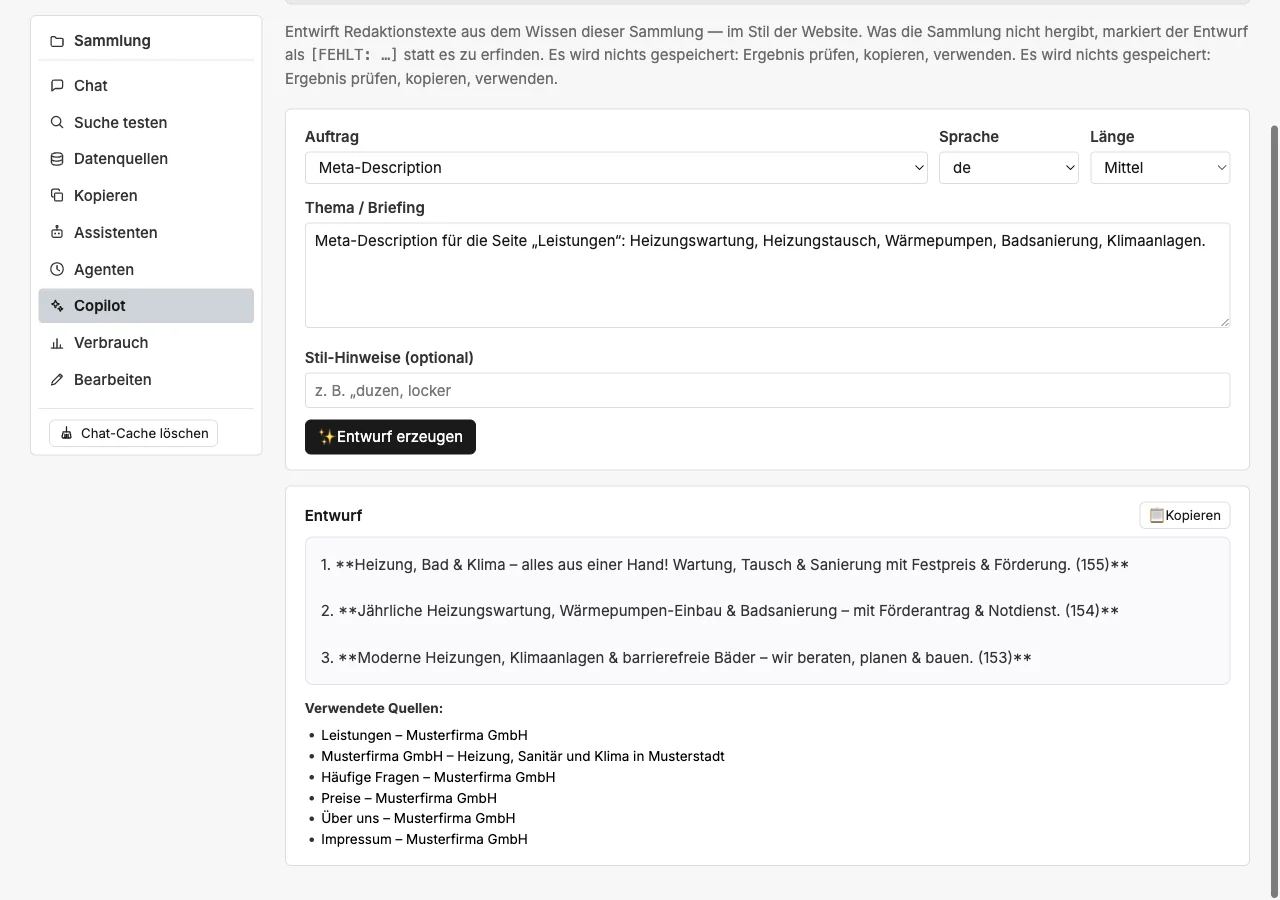Copy the draft using the Kopieren button
Screen dimensions: 1280x900
pyautogui.click(x=1185, y=515)
